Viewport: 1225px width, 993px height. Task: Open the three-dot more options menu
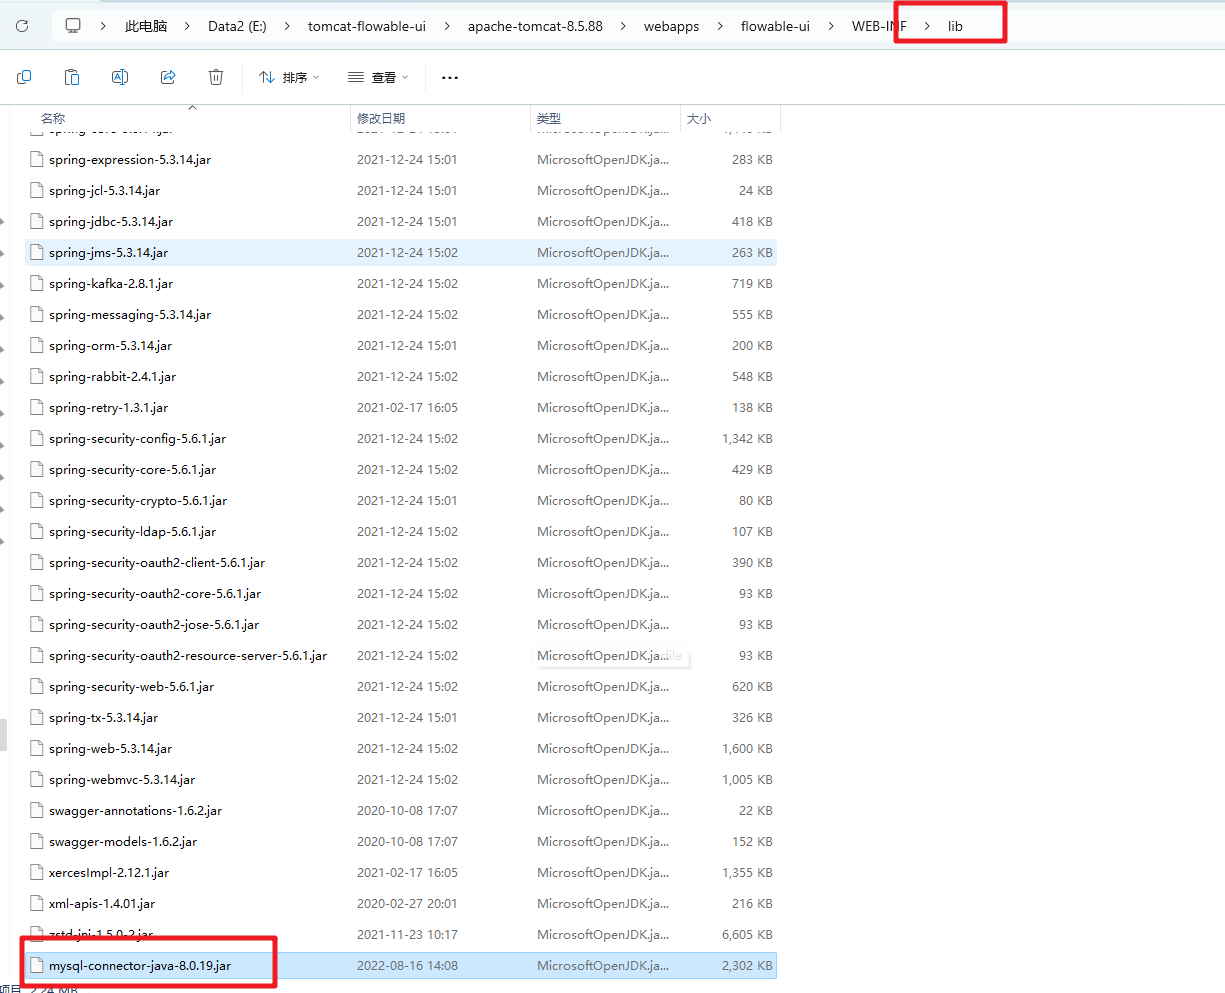[x=450, y=77]
